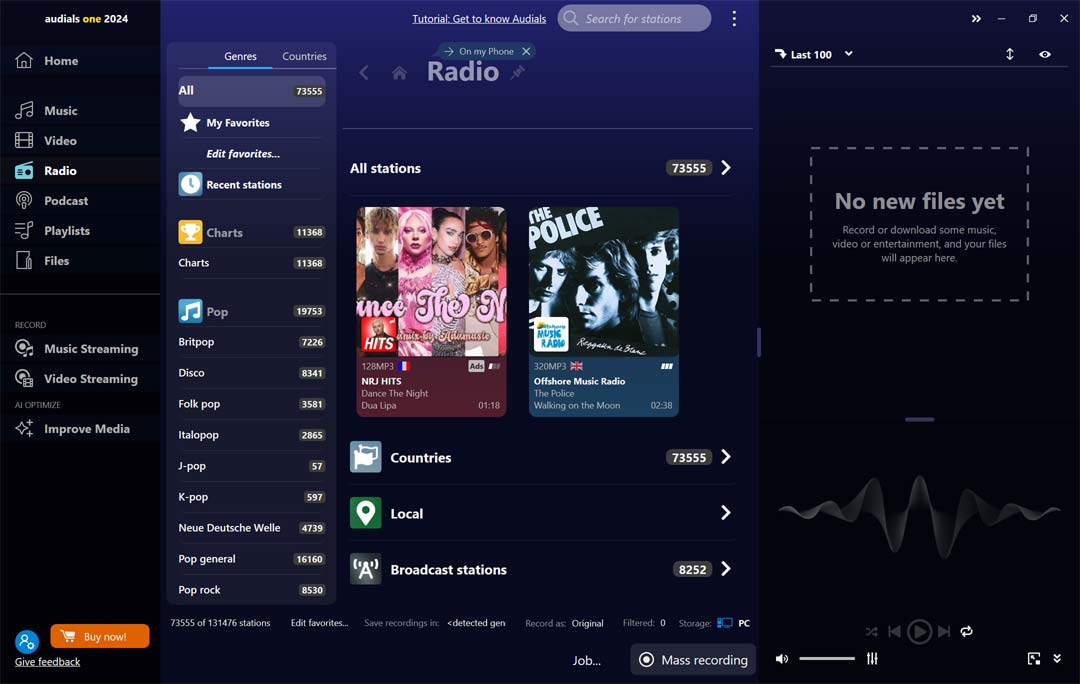The image size is (1080, 684).
Task: Click the Buy now button
Action: point(100,636)
